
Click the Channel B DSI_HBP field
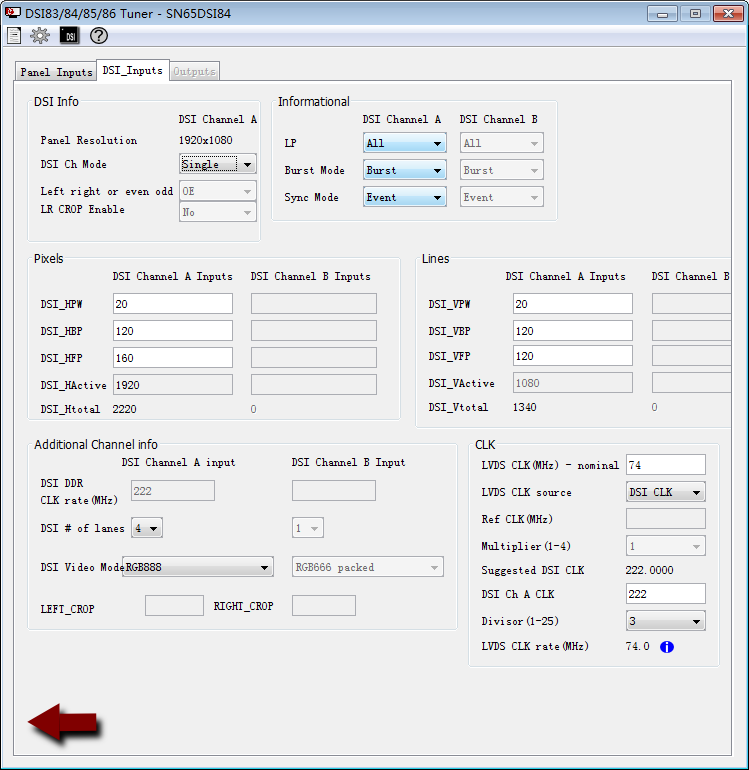pos(314,331)
